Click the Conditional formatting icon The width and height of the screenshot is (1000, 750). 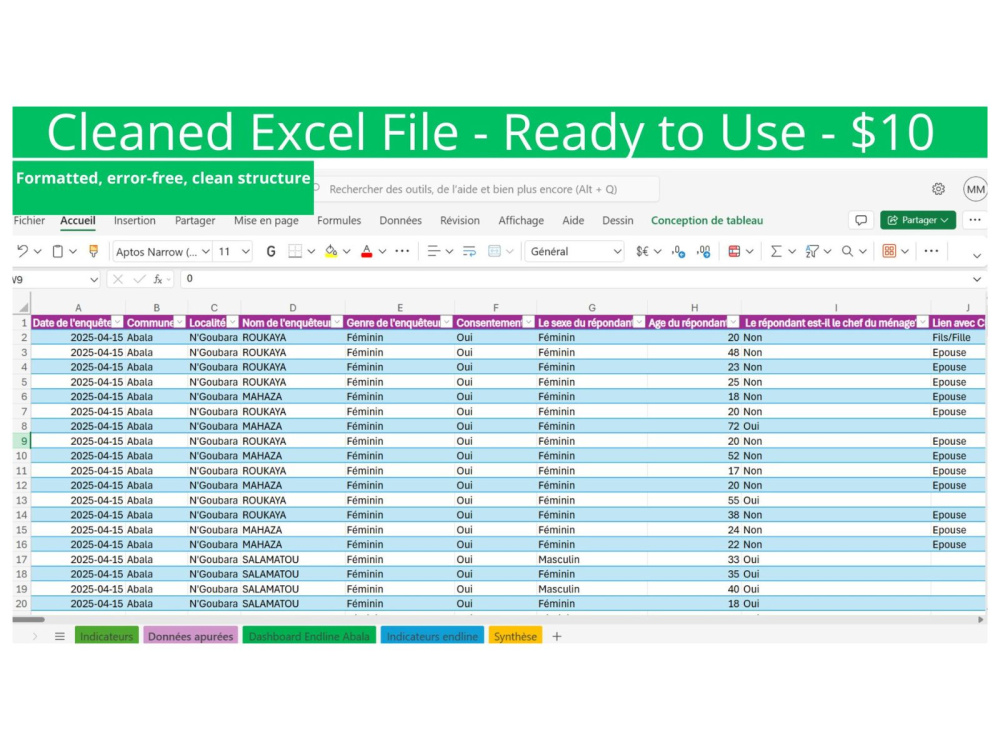pyautogui.click(x=734, y=251)
